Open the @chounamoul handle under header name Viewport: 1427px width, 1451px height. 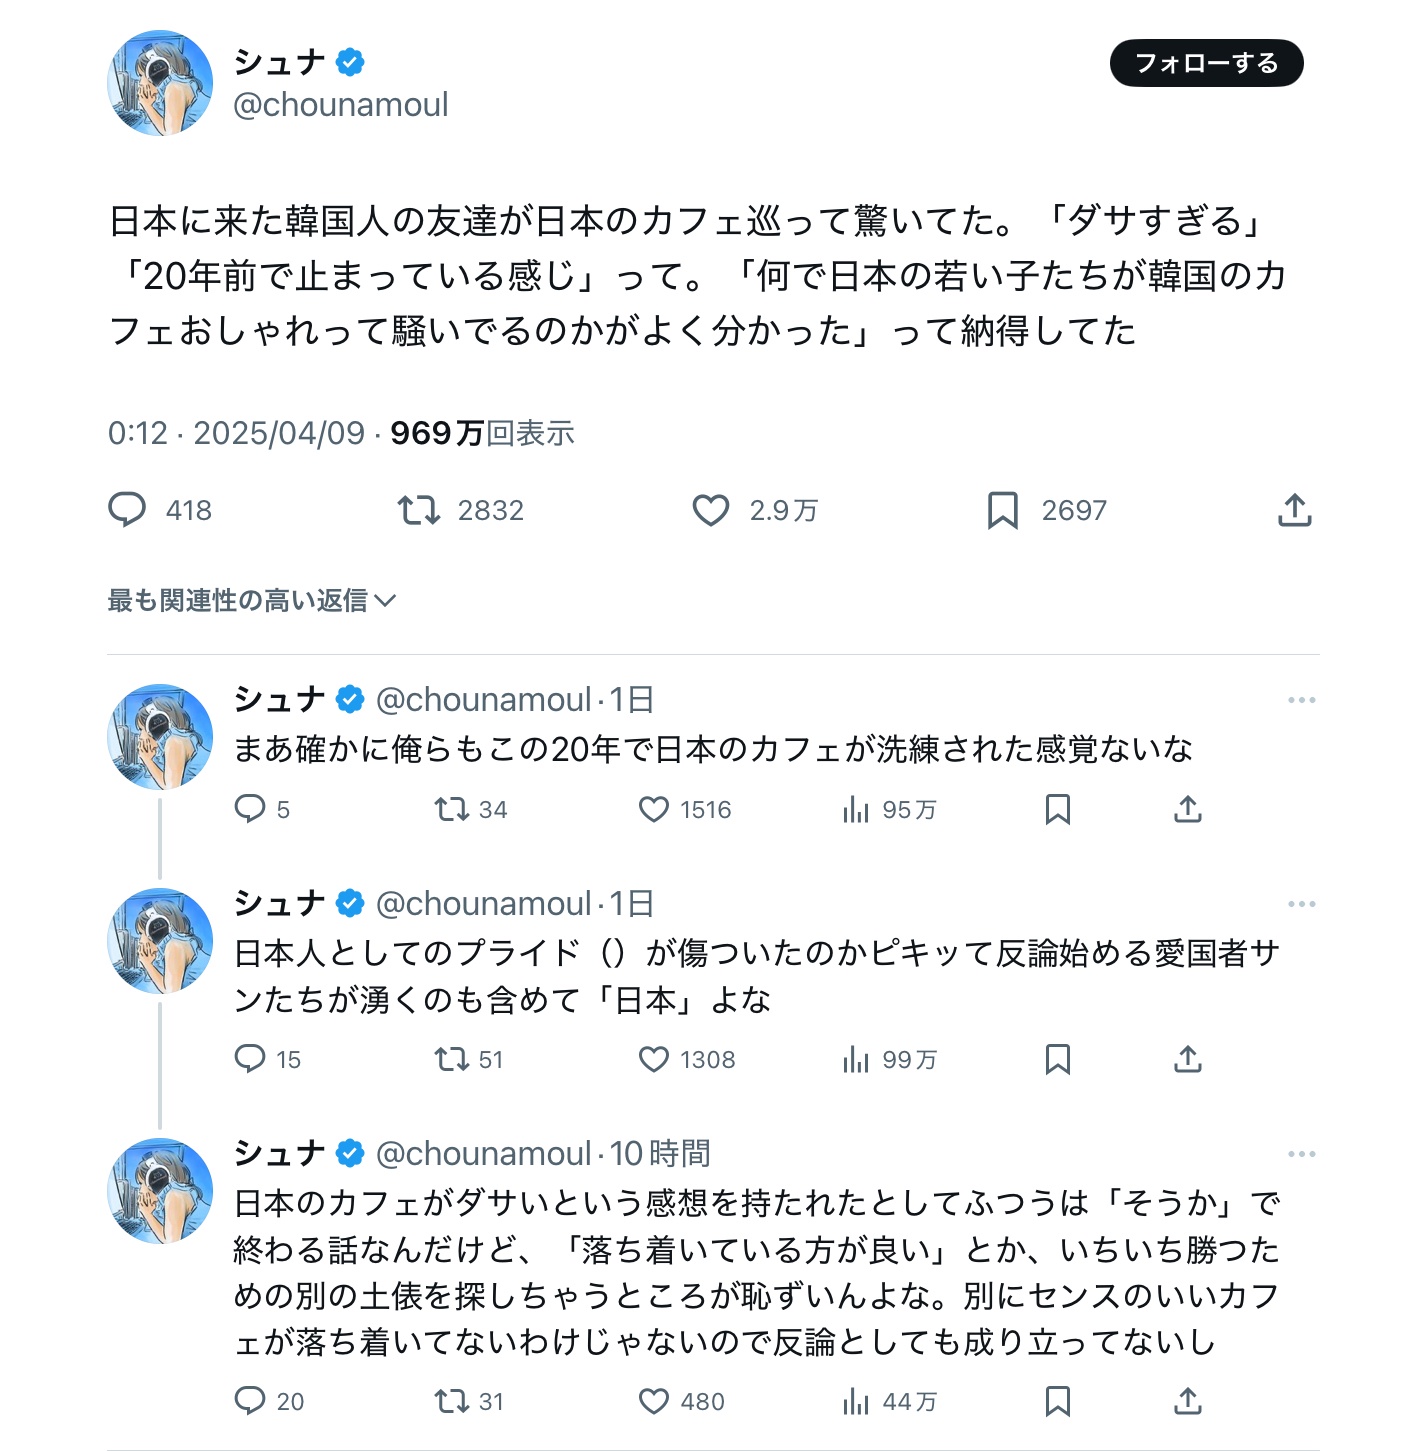(341, 104)
